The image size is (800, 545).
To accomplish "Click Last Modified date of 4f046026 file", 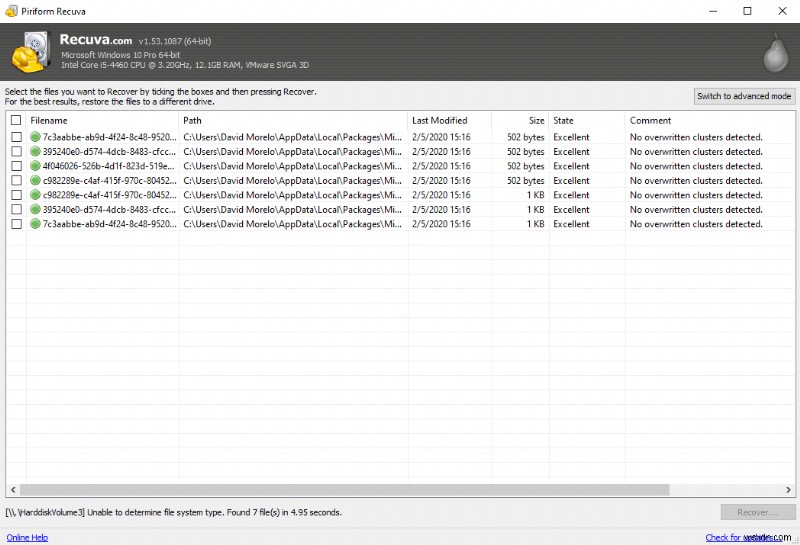I will pyautogui.click(x=441, y=166).
